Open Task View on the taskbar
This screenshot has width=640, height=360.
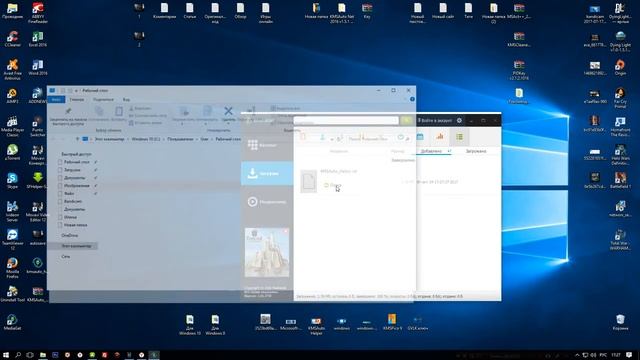(30, 355)
